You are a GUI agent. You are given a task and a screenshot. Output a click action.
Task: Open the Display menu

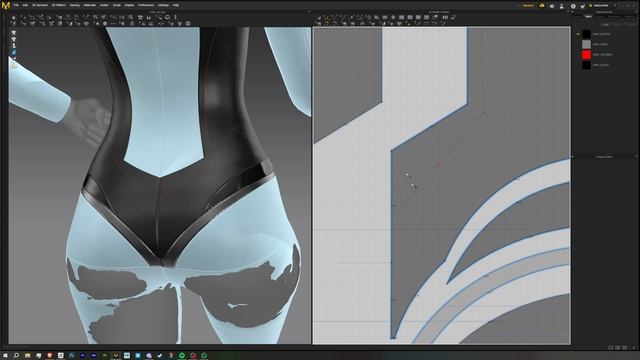[x=129, y=5]
